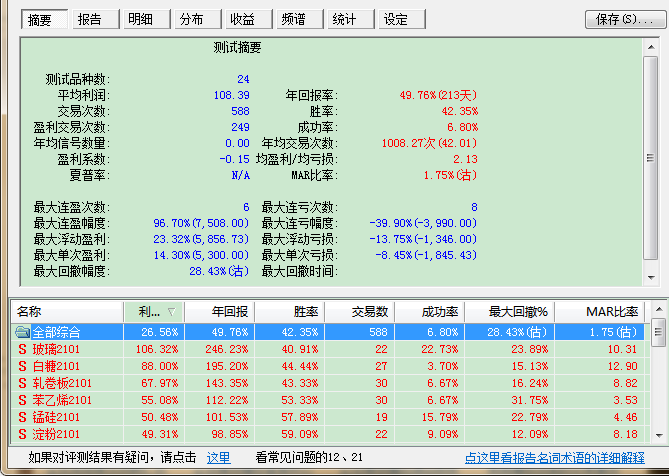669x476 pixels.
Task: Open the report terminology explanation link
Action: pyautogui.click(x=554, y=458)
